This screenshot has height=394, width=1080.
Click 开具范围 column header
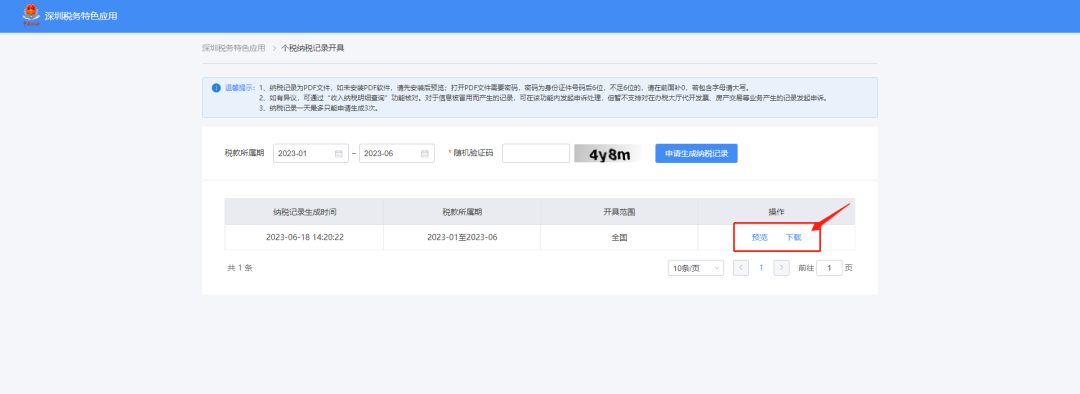(619, 211)
